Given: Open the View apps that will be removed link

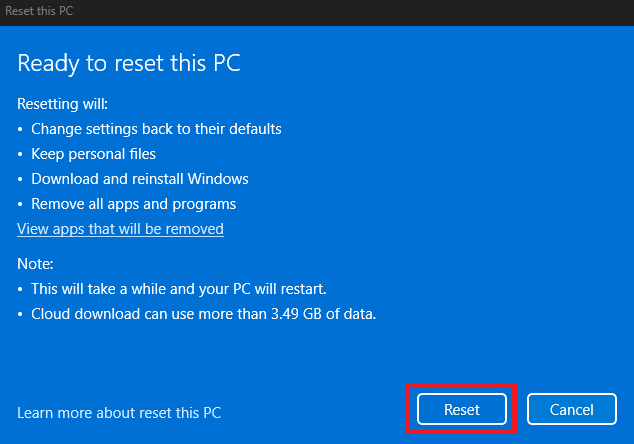Looking at the screenshot, I should click(120, 229).
